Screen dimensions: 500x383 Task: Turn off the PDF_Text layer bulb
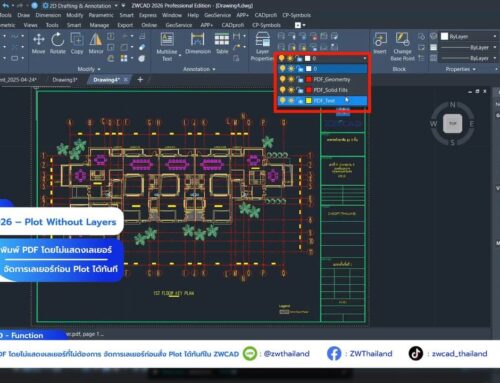(282, 100)
